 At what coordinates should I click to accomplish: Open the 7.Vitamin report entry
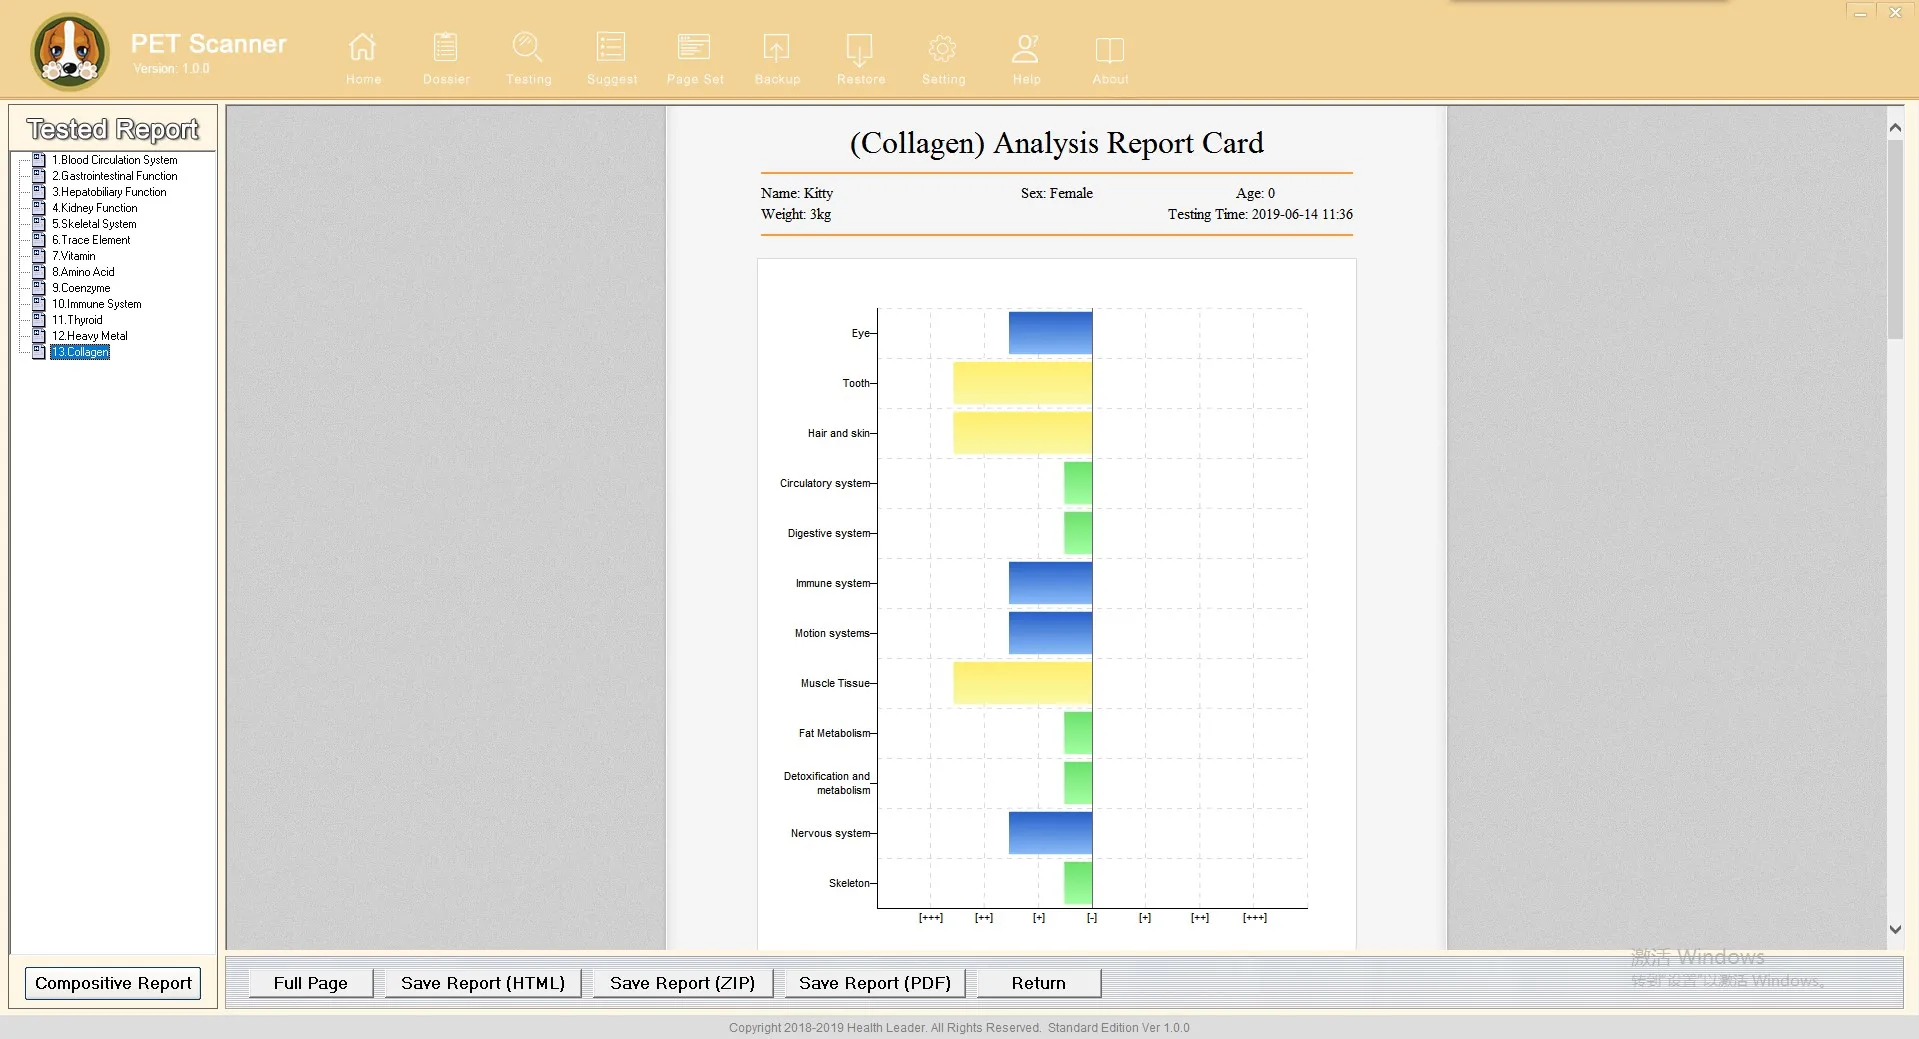click(x=74, y=256)
